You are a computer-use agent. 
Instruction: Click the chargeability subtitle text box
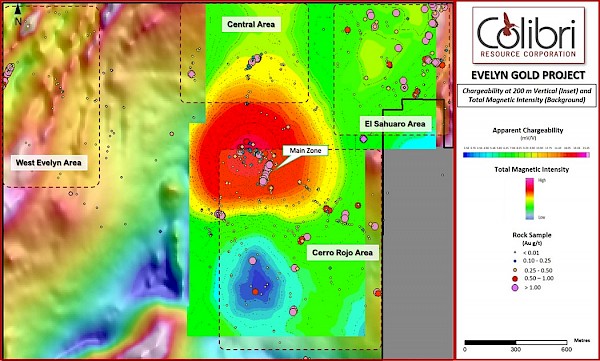click(527, 95)
